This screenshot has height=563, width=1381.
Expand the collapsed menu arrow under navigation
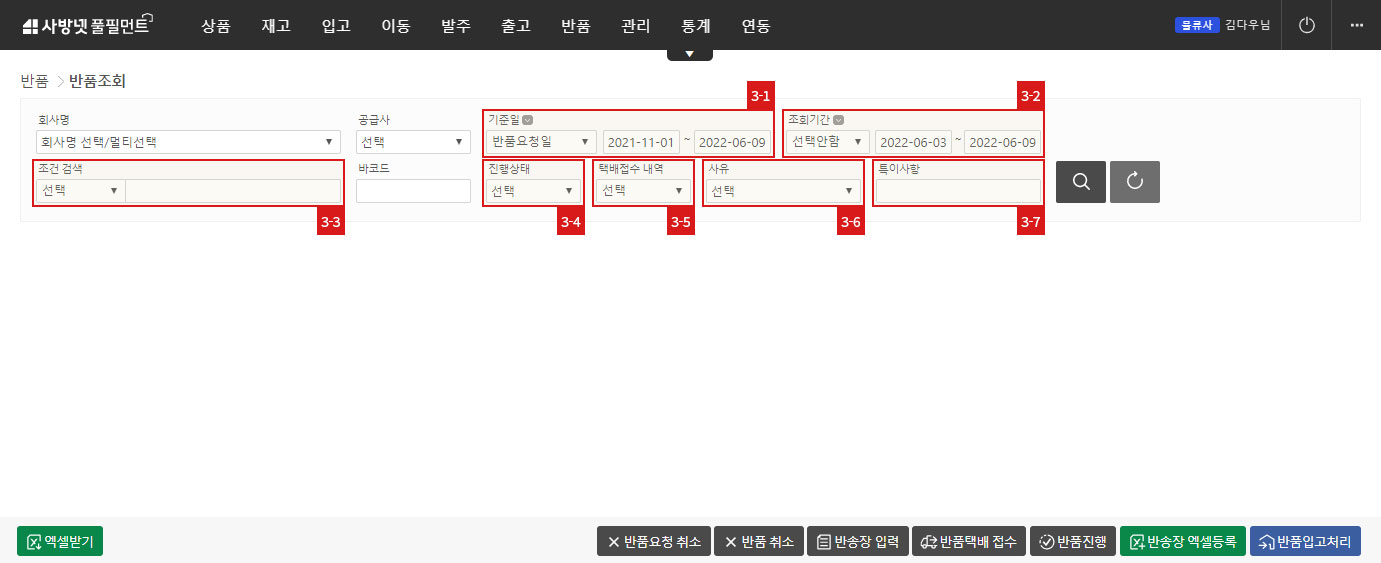click(x=689, y=54)
